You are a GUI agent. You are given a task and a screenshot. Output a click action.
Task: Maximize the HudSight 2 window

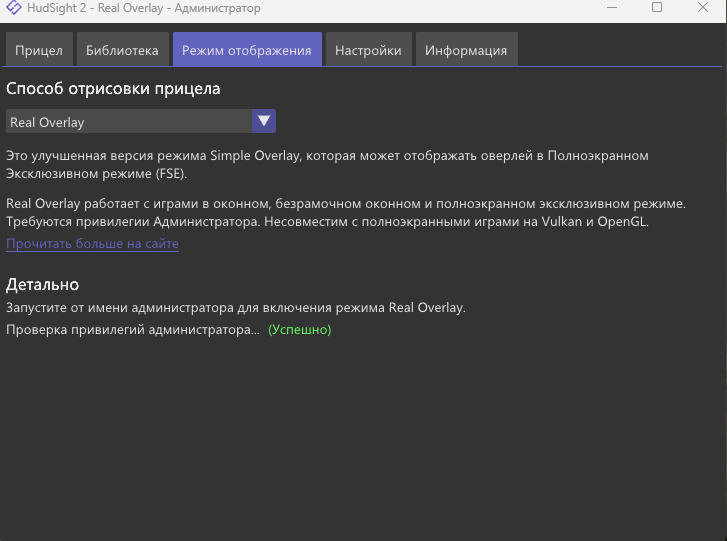[x=657, y=7]
